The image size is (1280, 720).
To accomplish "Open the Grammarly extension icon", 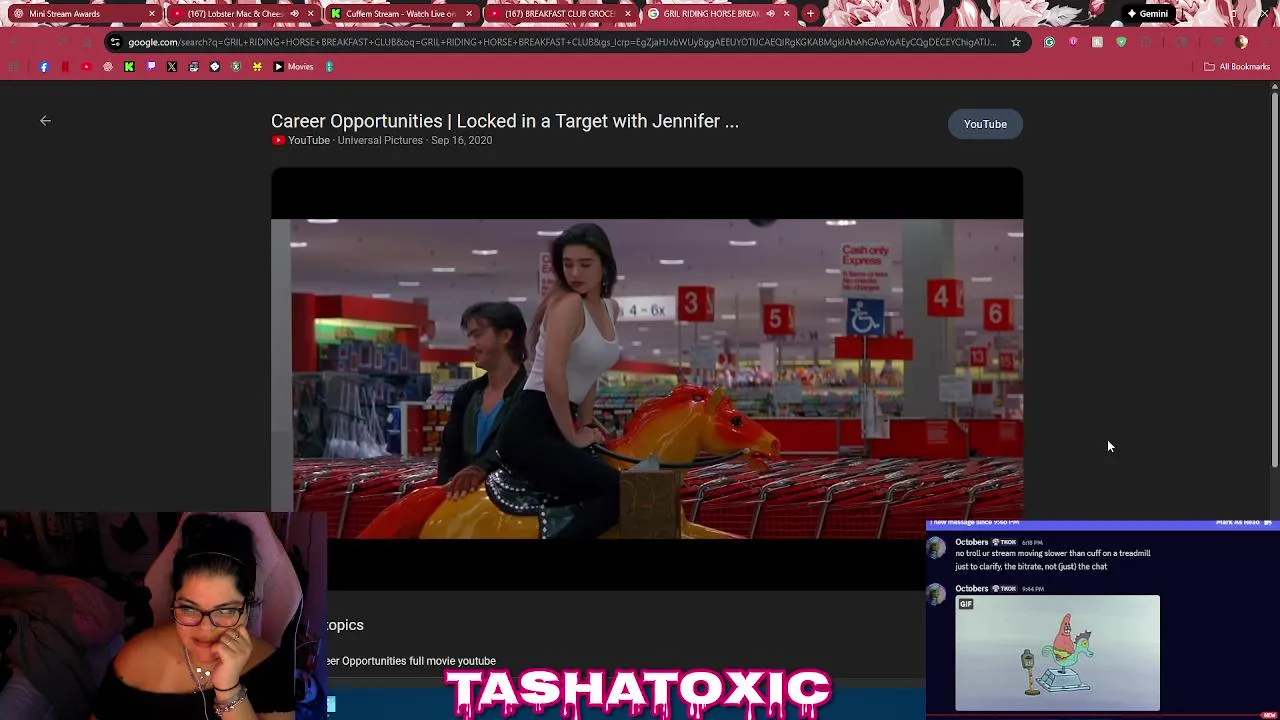I will coord(1049,42).
